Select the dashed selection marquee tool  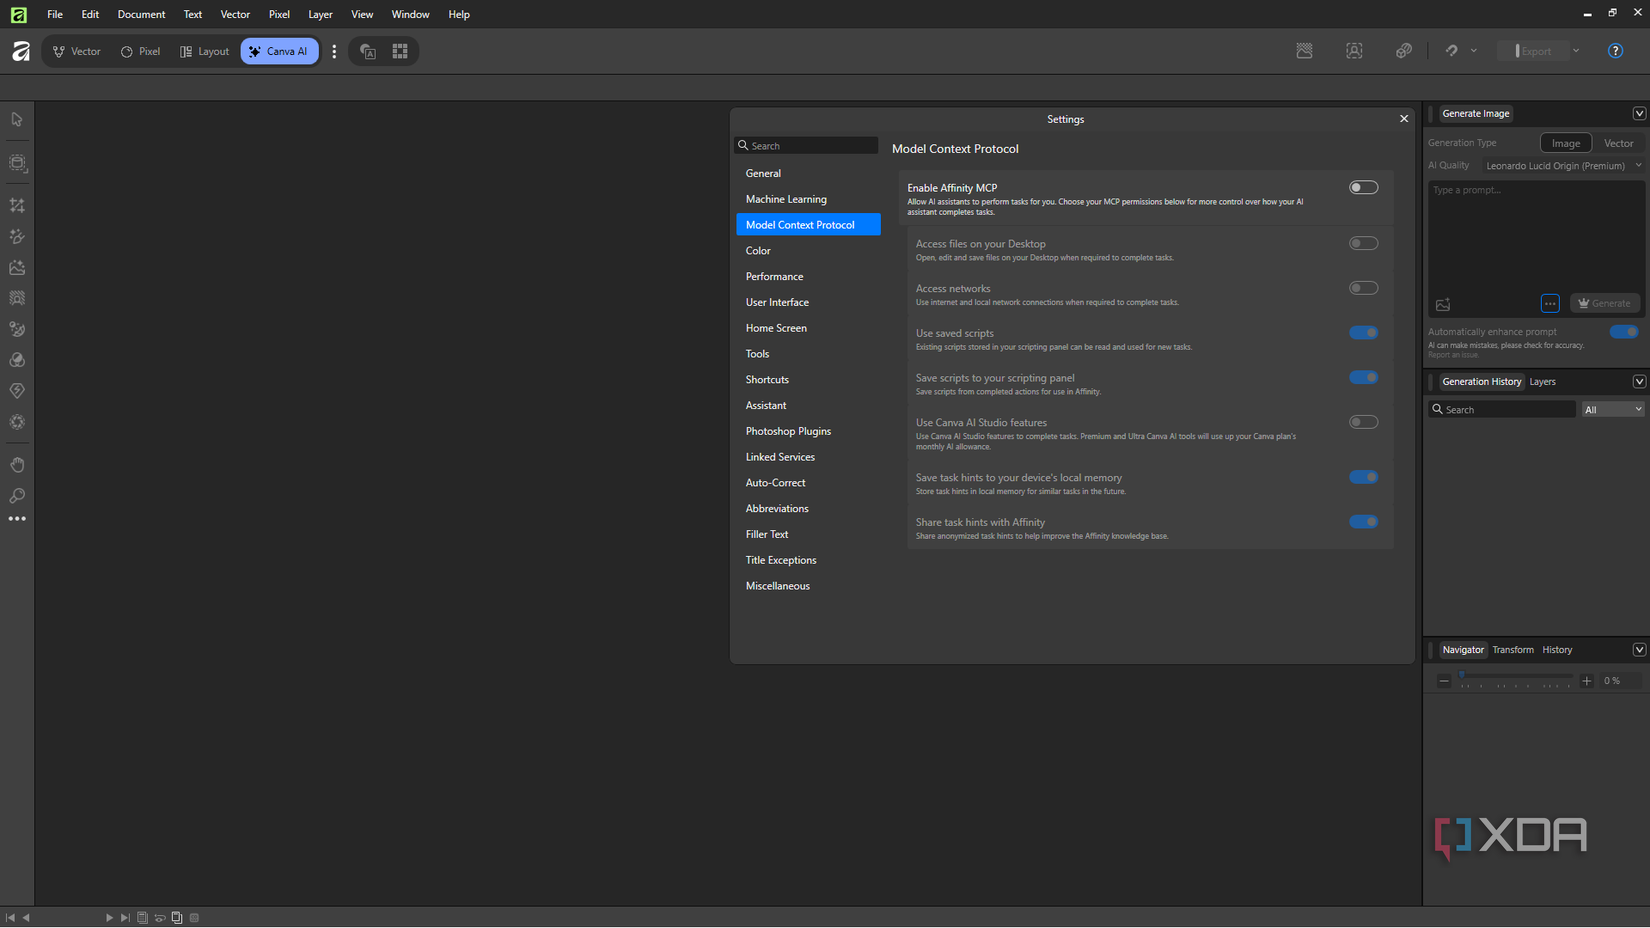coord(17,163)
